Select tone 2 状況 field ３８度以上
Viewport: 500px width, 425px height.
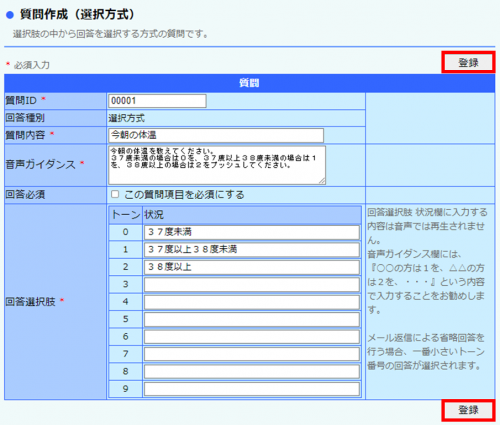pyautogui.click(x=252, y=267)
